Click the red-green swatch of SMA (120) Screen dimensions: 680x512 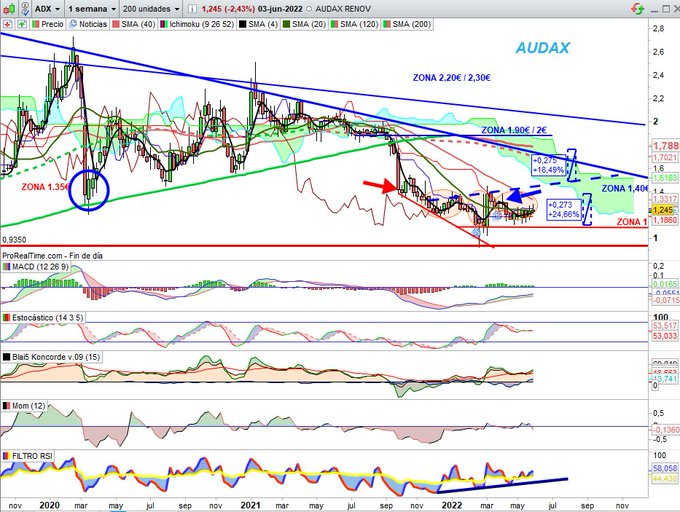click(334, 24)
